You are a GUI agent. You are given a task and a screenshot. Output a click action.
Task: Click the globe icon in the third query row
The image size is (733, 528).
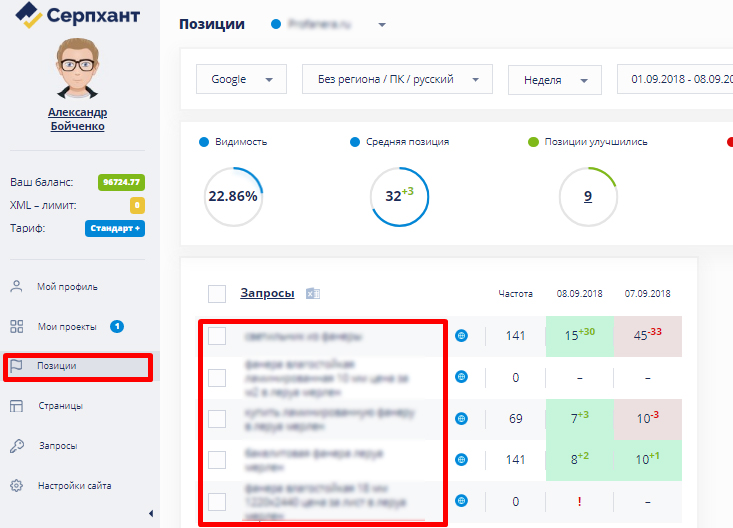(x=461, y=418)
